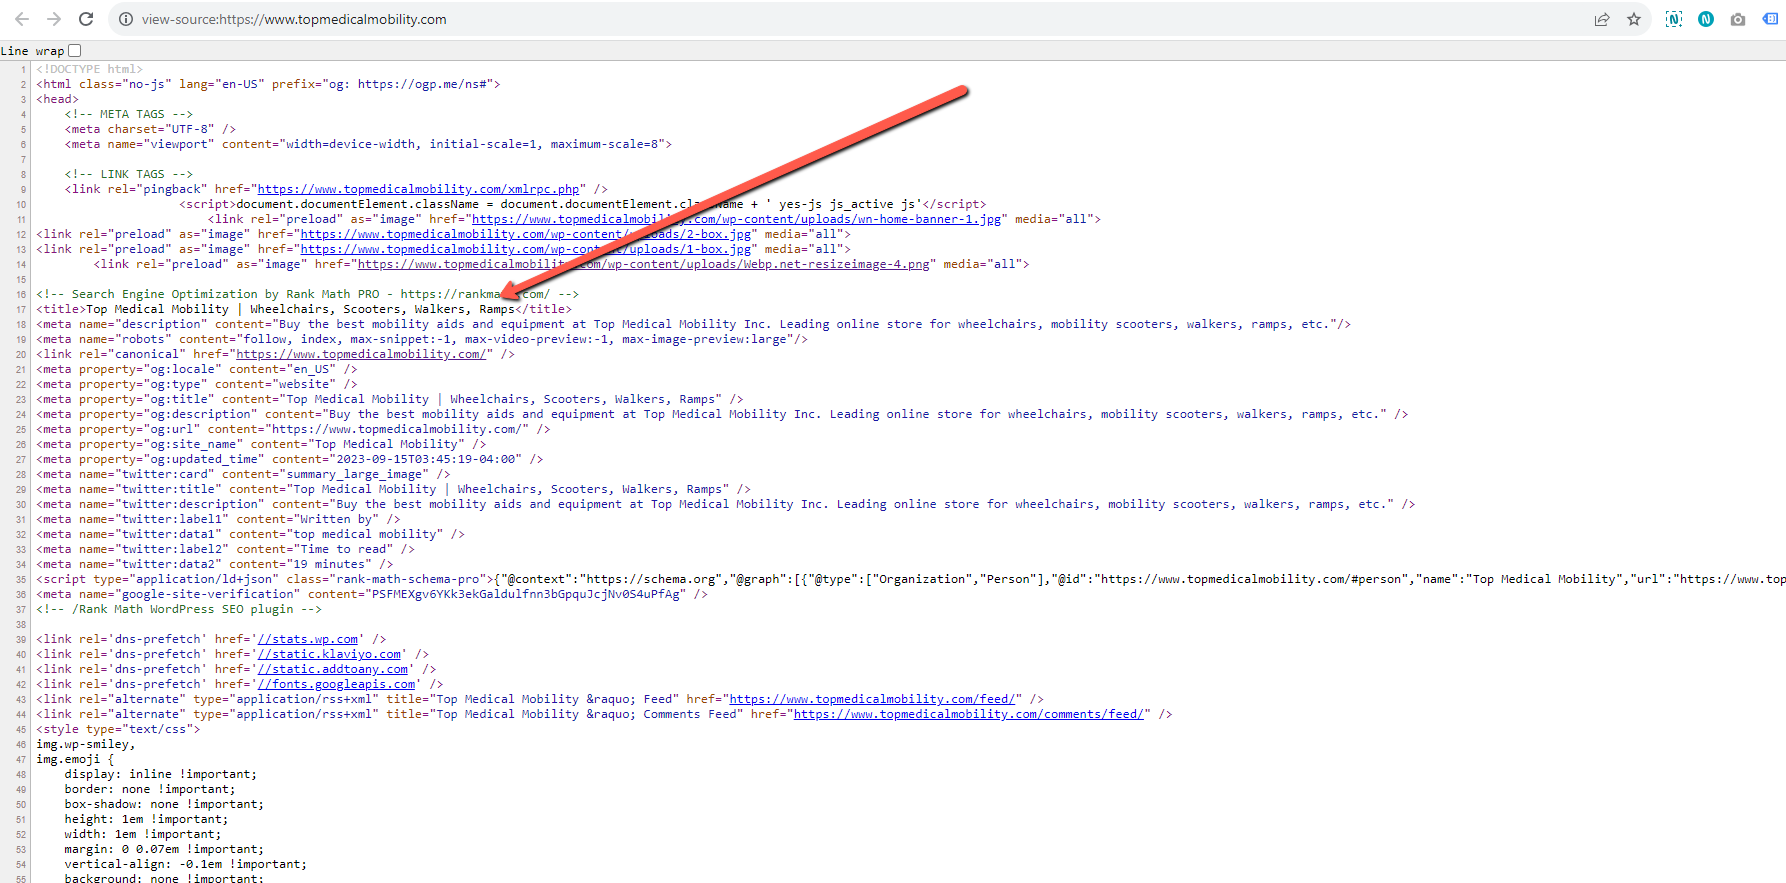This screenshot has width=1786, height=883.
Task: Click the twitter:title meta line
Action: point(394,489)
